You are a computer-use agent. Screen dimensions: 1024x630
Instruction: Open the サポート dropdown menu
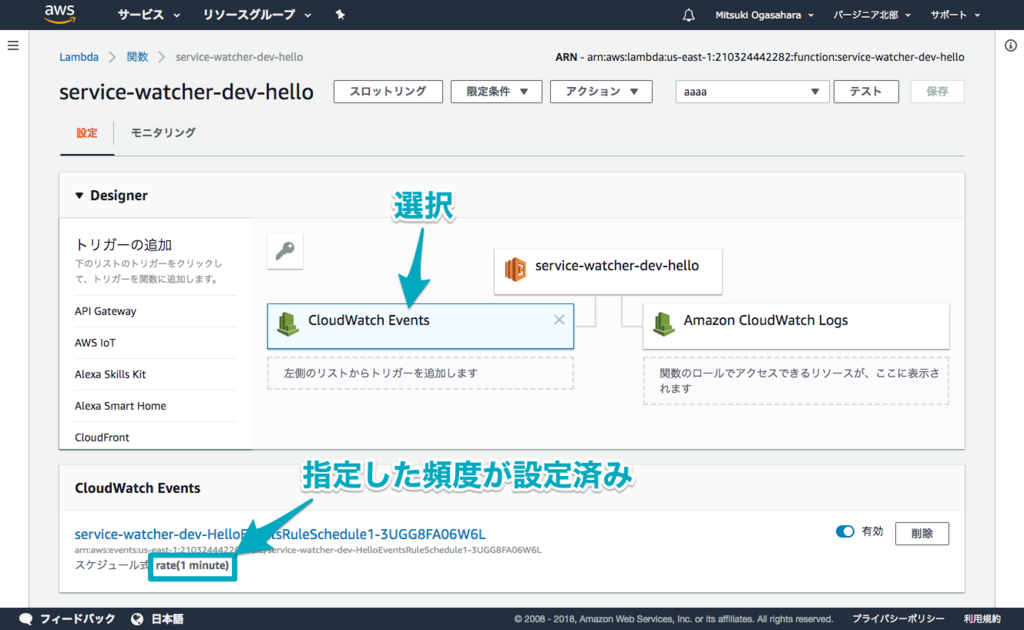point(955,15)
